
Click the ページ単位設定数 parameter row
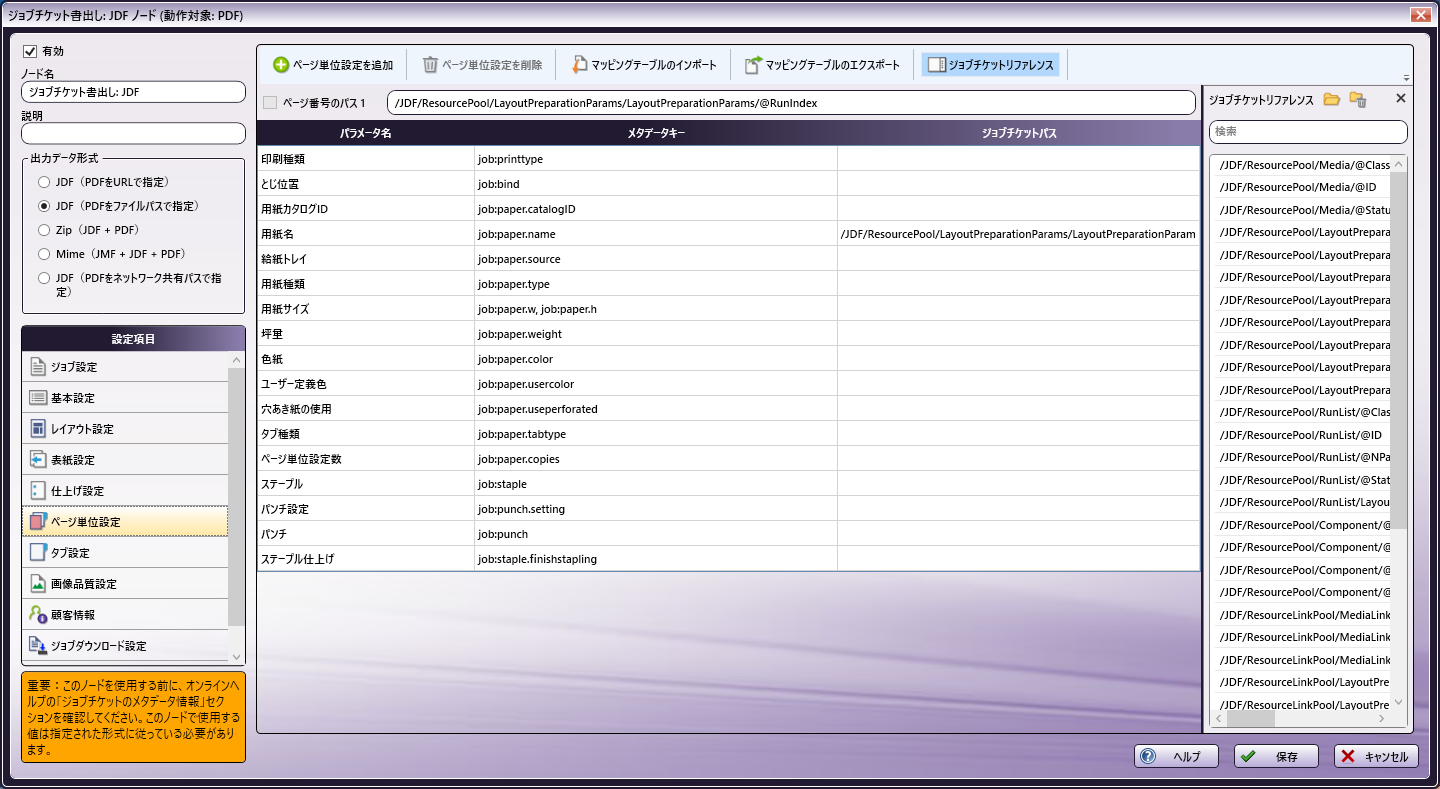pos(728,459)
